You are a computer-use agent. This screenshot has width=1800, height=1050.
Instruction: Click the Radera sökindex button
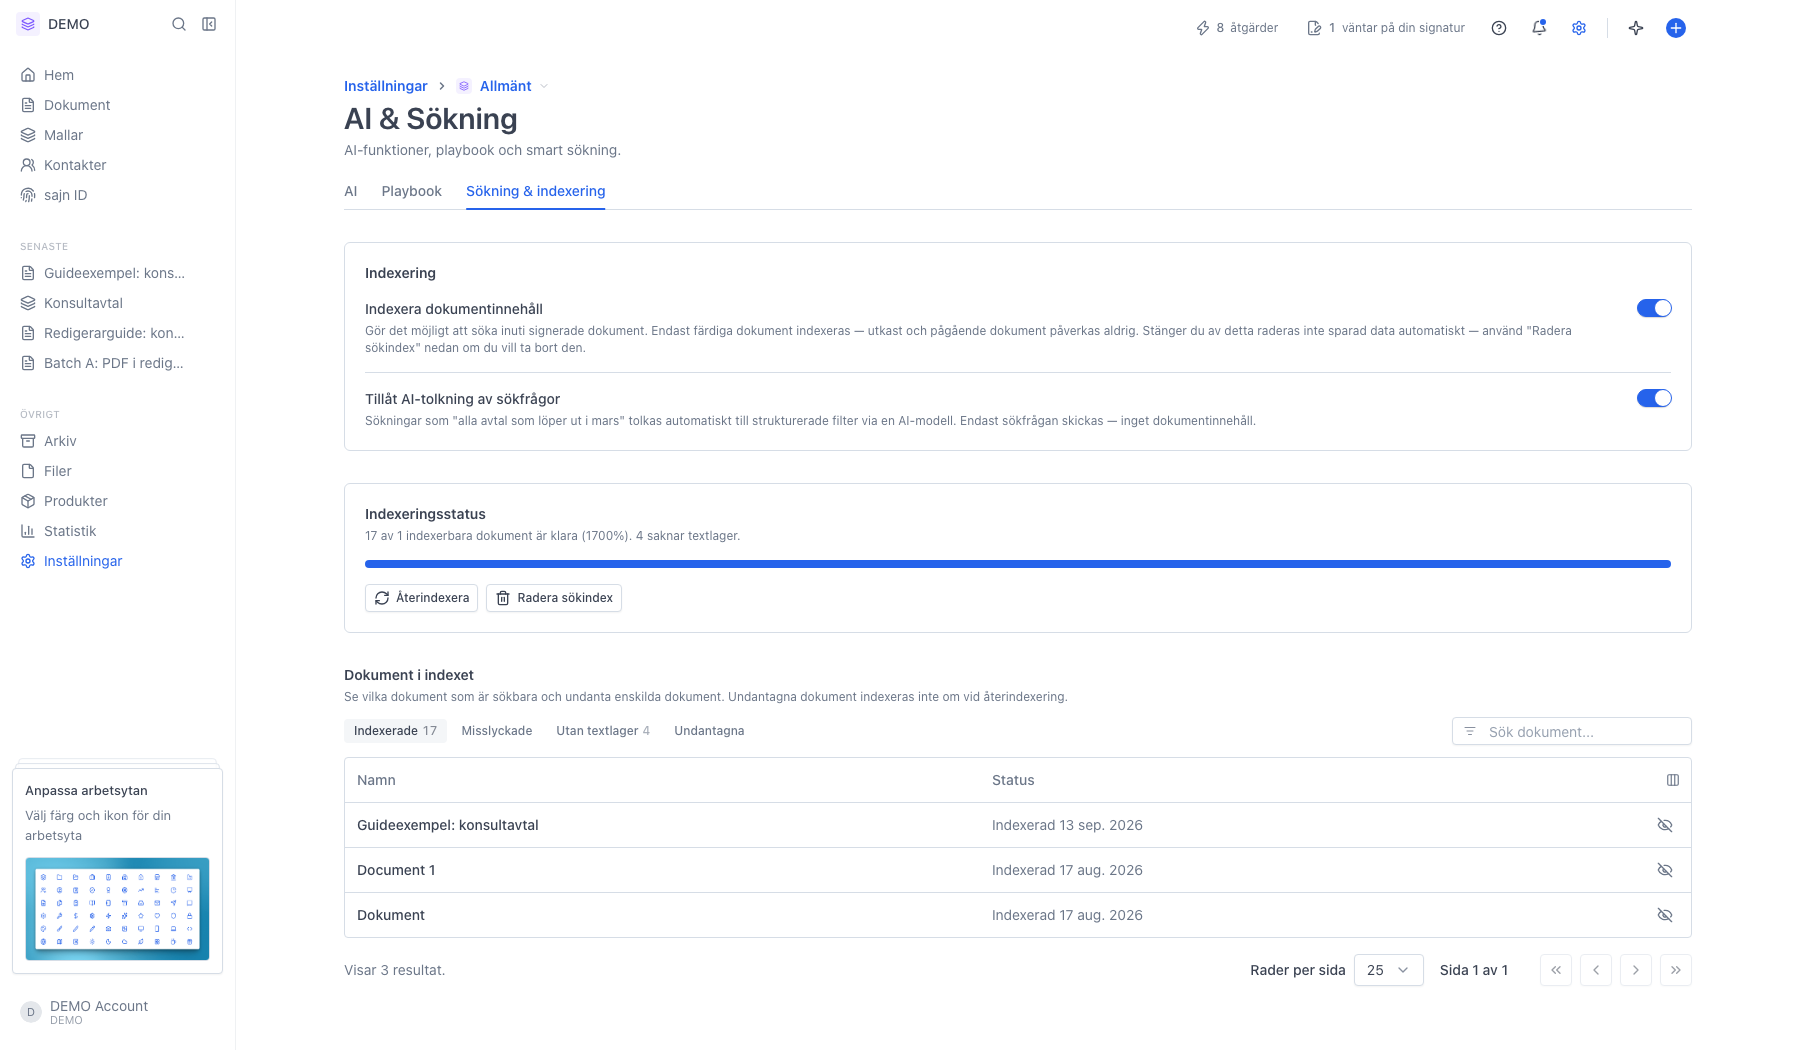(x=554, y=598)
